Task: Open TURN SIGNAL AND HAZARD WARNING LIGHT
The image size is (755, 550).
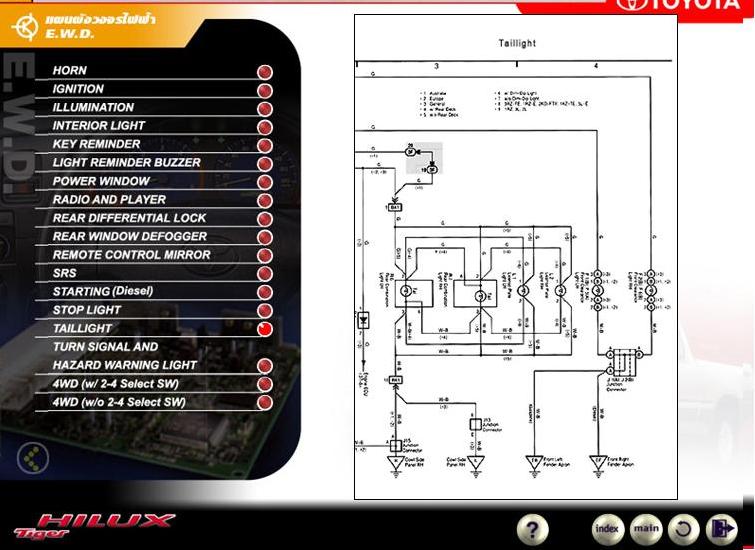Action: click(x=124, y=356)
